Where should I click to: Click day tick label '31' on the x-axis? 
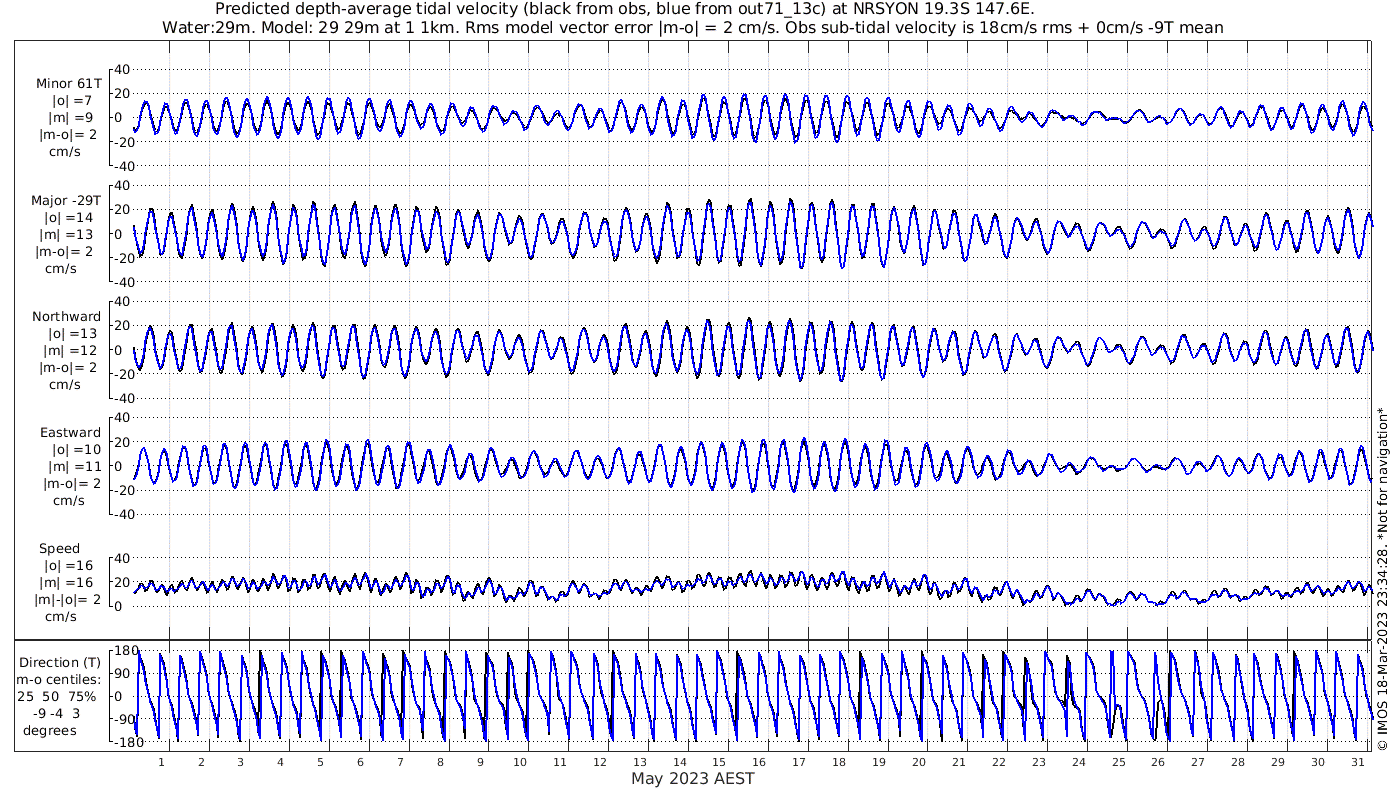(1357, 762)
